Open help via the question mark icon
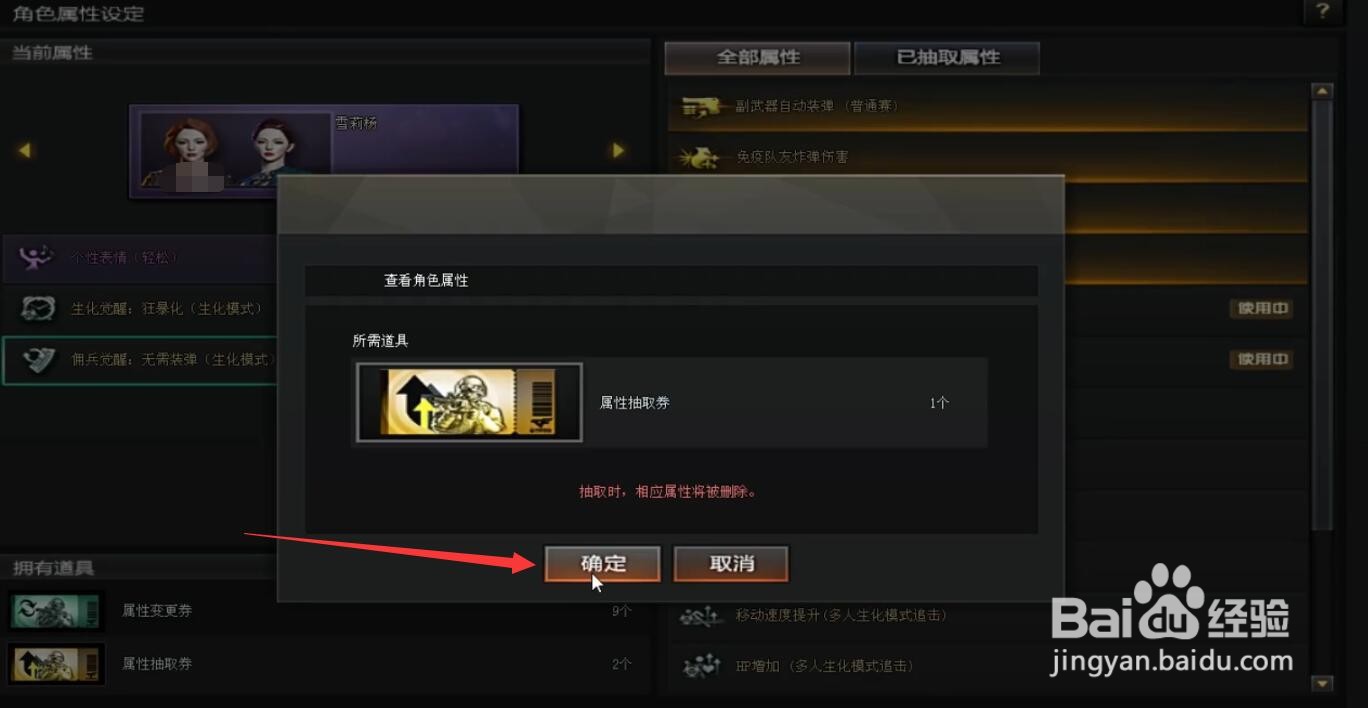1368x708 pixels. click(1323, 12)
